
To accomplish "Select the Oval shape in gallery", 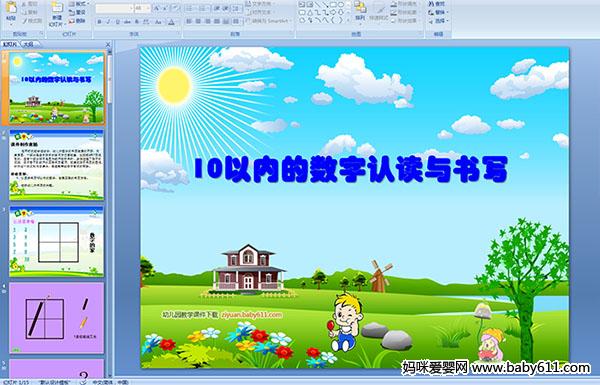I will (x=341, y=4).
